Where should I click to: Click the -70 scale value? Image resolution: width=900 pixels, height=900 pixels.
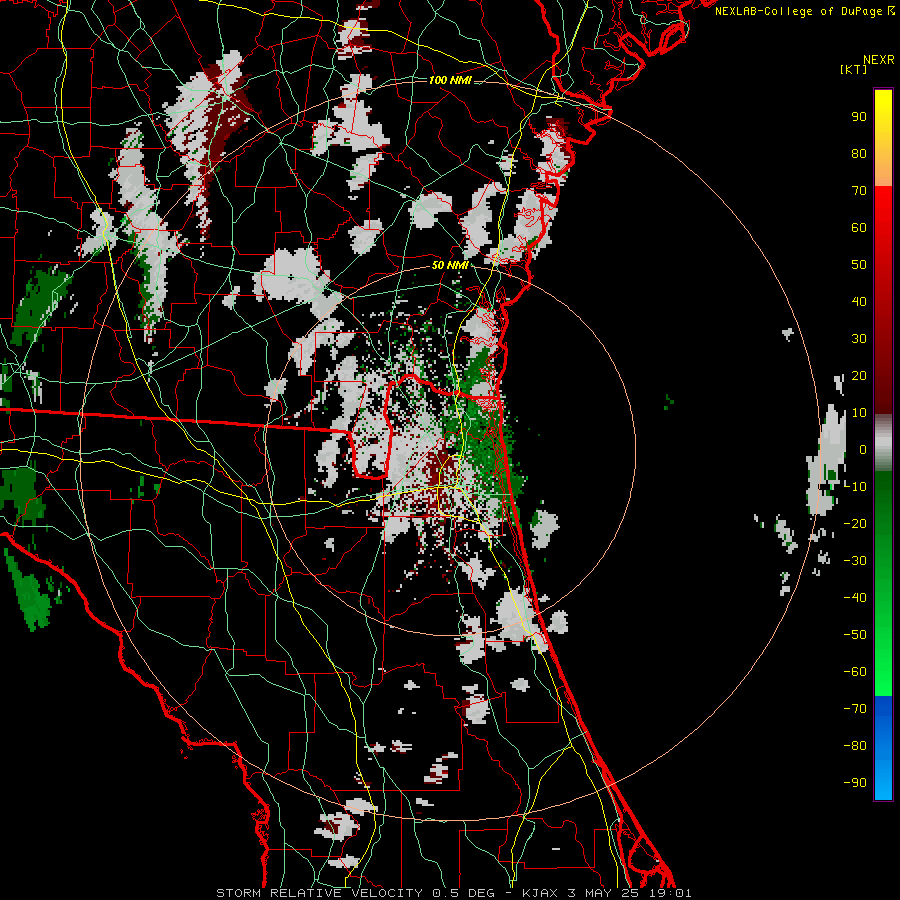(855, 709)
